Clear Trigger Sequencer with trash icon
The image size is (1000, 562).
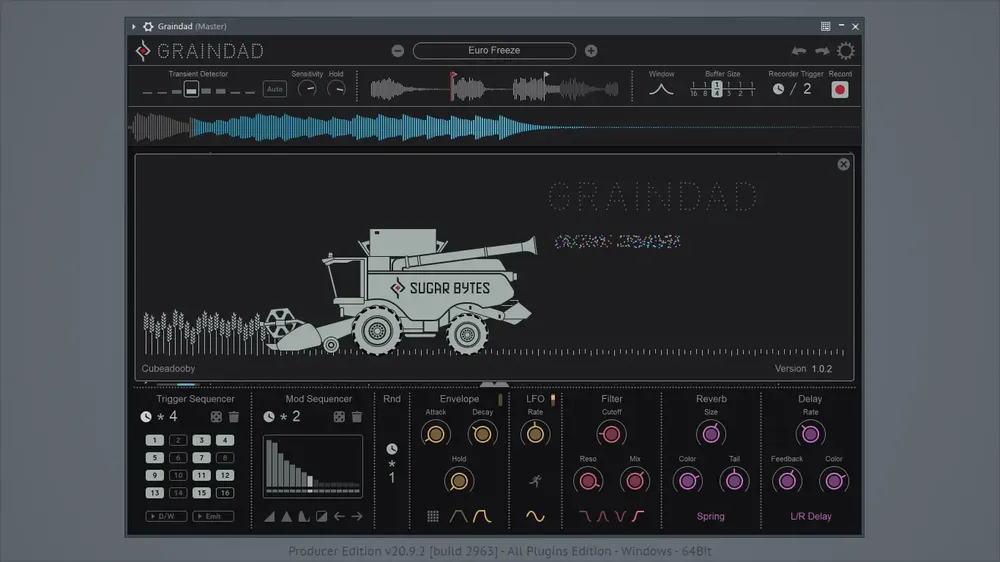(x=234, y=417)
